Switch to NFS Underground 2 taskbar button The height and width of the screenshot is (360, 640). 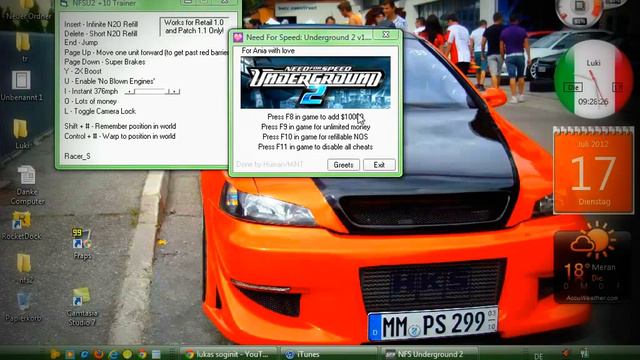click(429, 354)
